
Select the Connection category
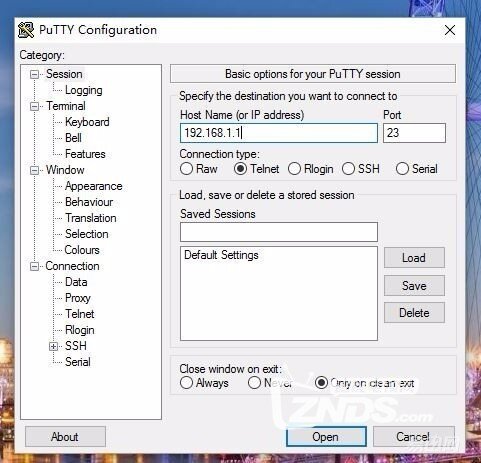(72, 266)
